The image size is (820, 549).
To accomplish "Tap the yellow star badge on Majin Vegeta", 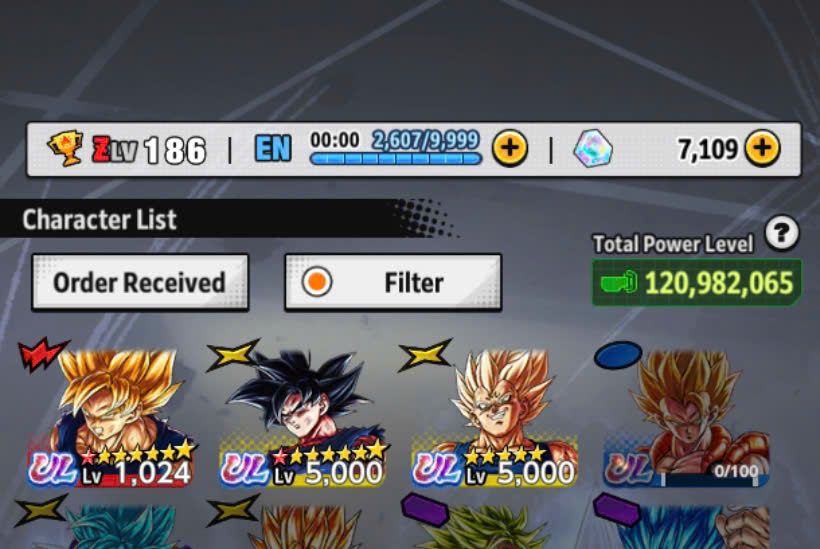I will 425,354.
